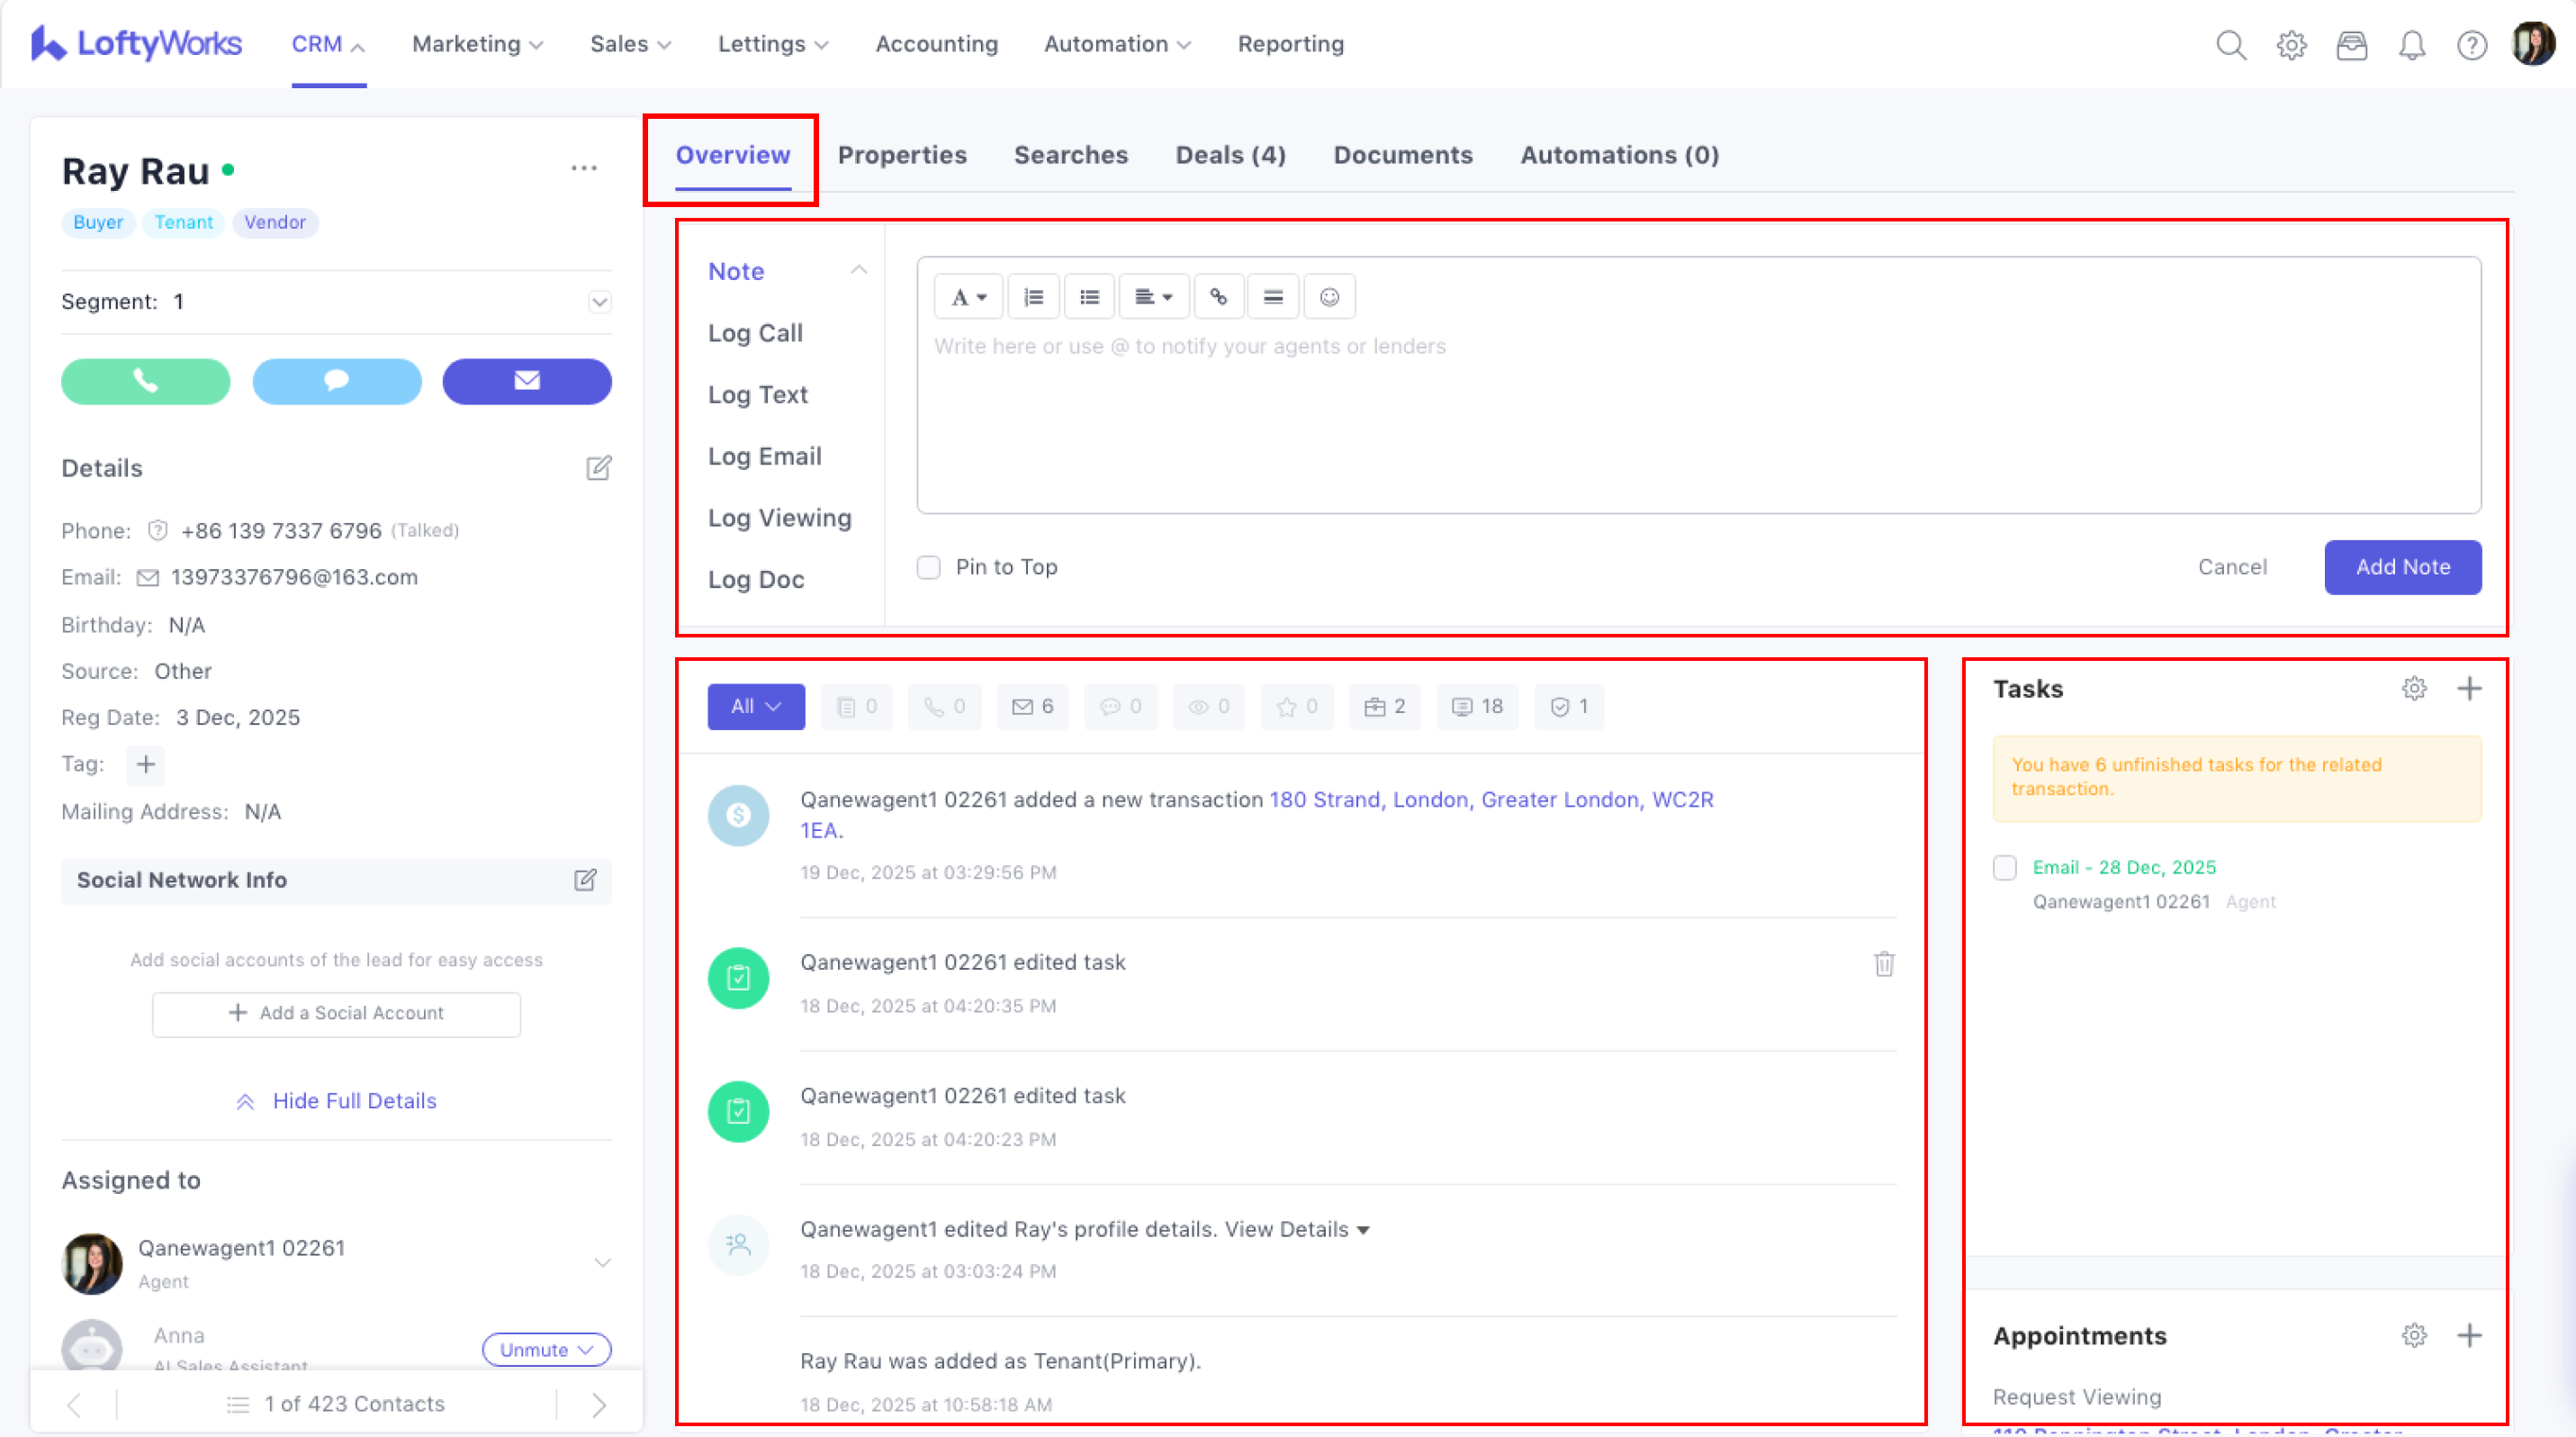Open Appointments settings gear
The width and height of the screenshot is (2576, 1437).
[x=2414, y=1336]
